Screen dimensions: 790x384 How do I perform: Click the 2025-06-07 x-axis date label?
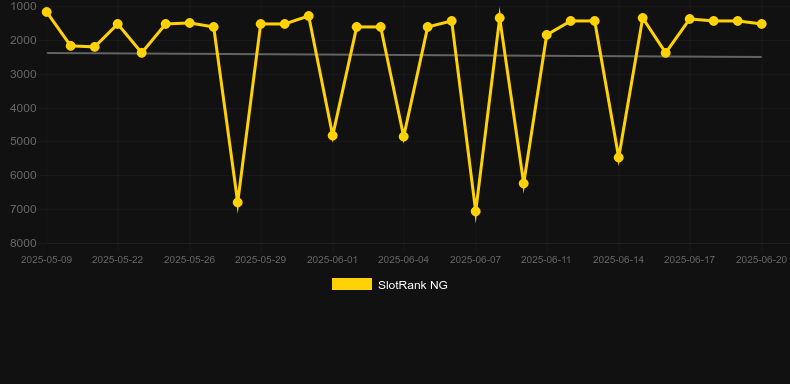pyautogui.click(x=475, y=260)
